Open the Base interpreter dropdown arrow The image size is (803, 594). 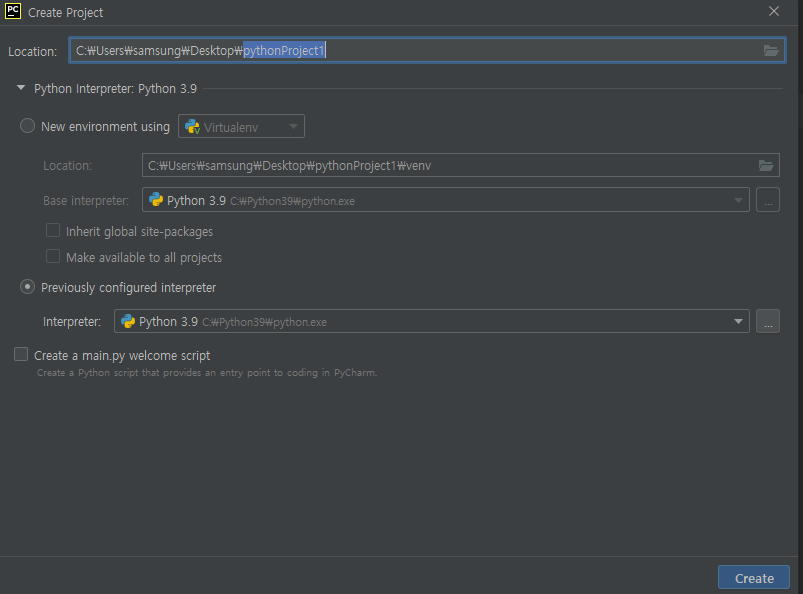[738, 200]
